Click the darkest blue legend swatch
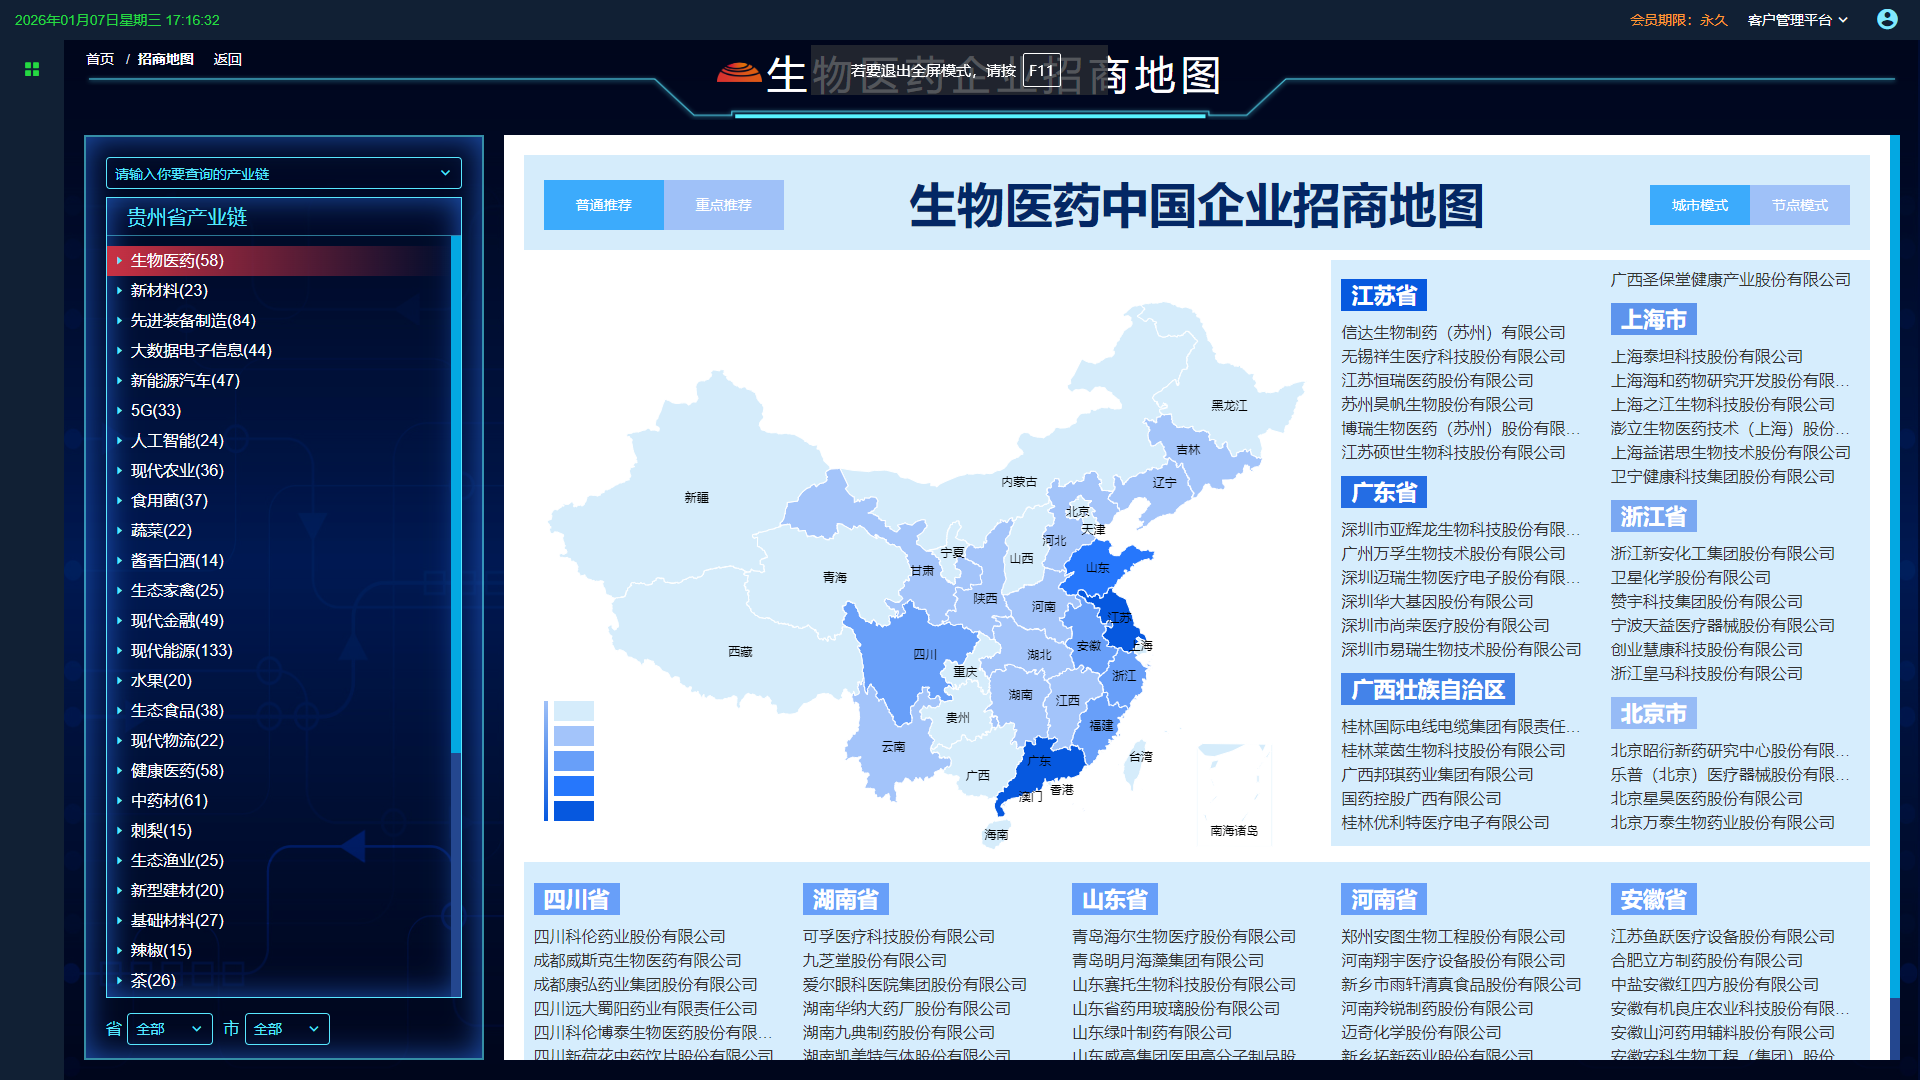The image size is (1920, 1080). pyautogui.click(x=572, y=812)
